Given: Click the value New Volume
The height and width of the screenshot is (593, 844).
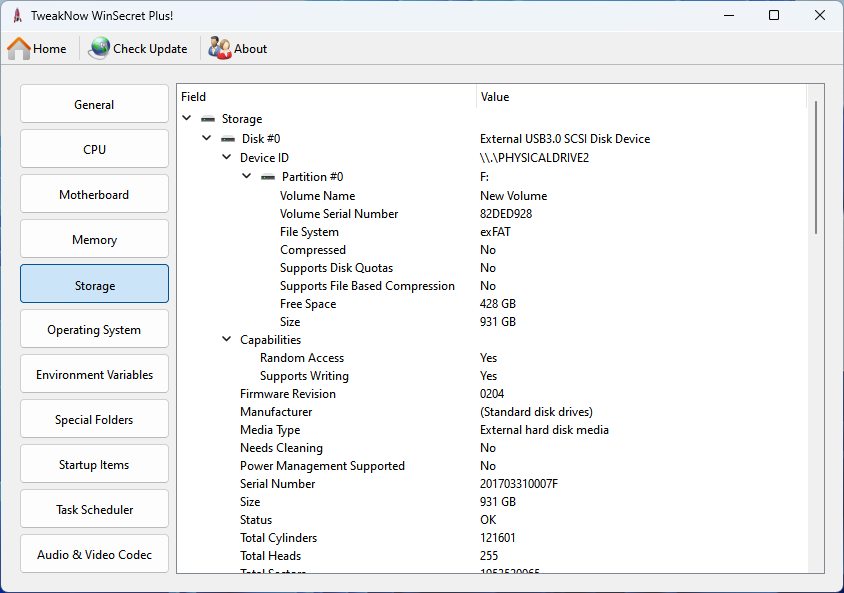Looking at the screenshot, I should (514, 196).
